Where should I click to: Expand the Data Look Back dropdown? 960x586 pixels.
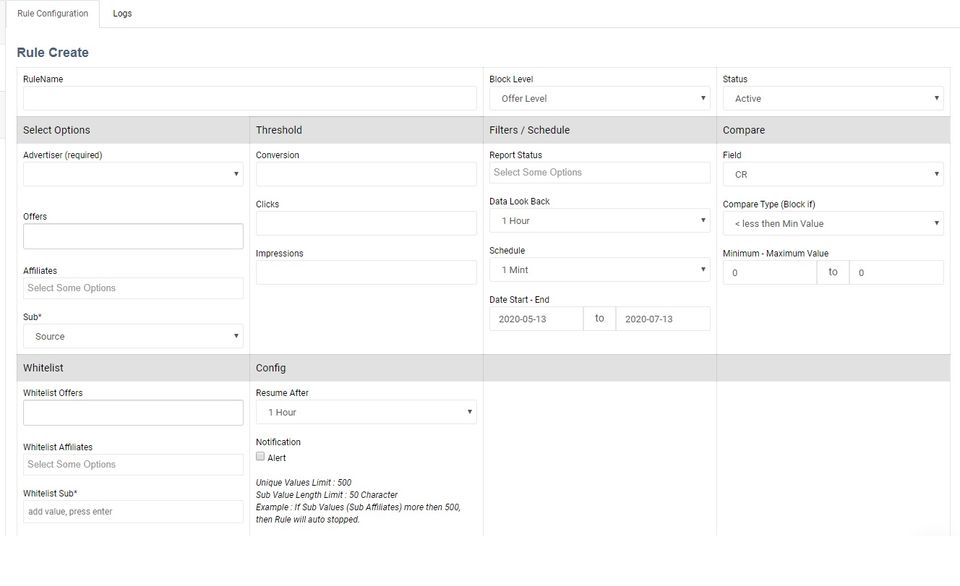coord(598,221)
